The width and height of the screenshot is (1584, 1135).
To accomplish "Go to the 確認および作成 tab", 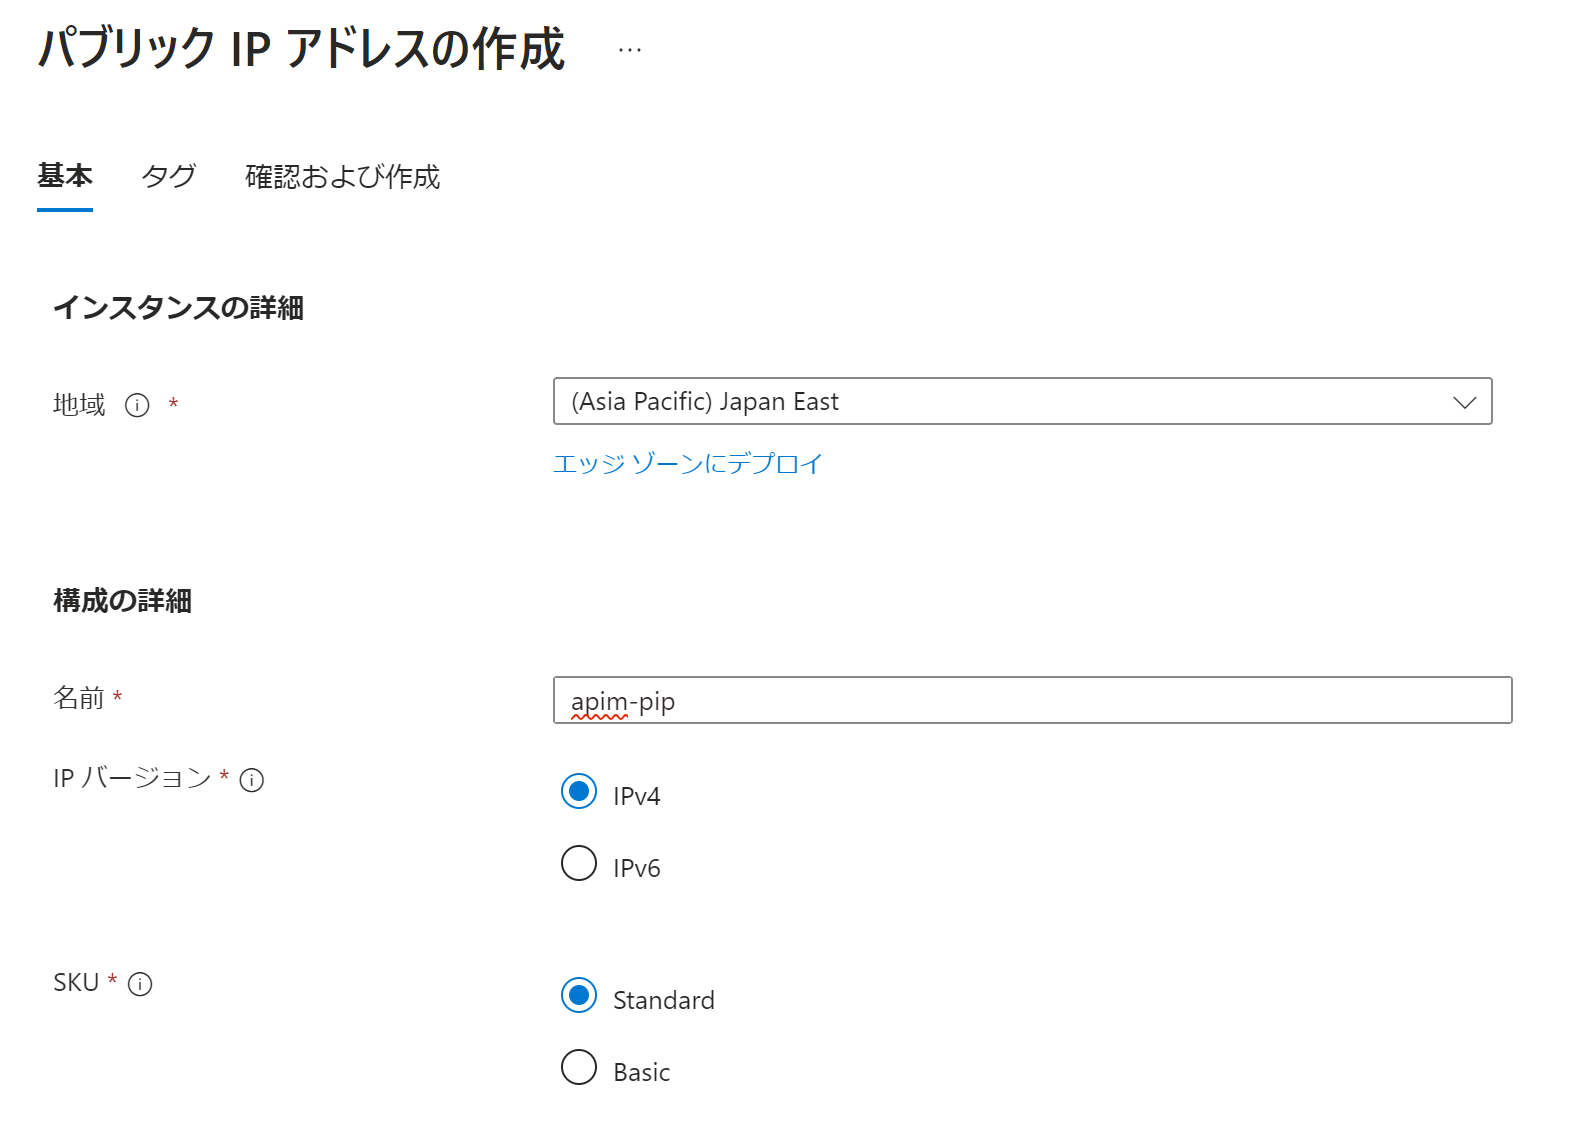I will coord(342,176).
